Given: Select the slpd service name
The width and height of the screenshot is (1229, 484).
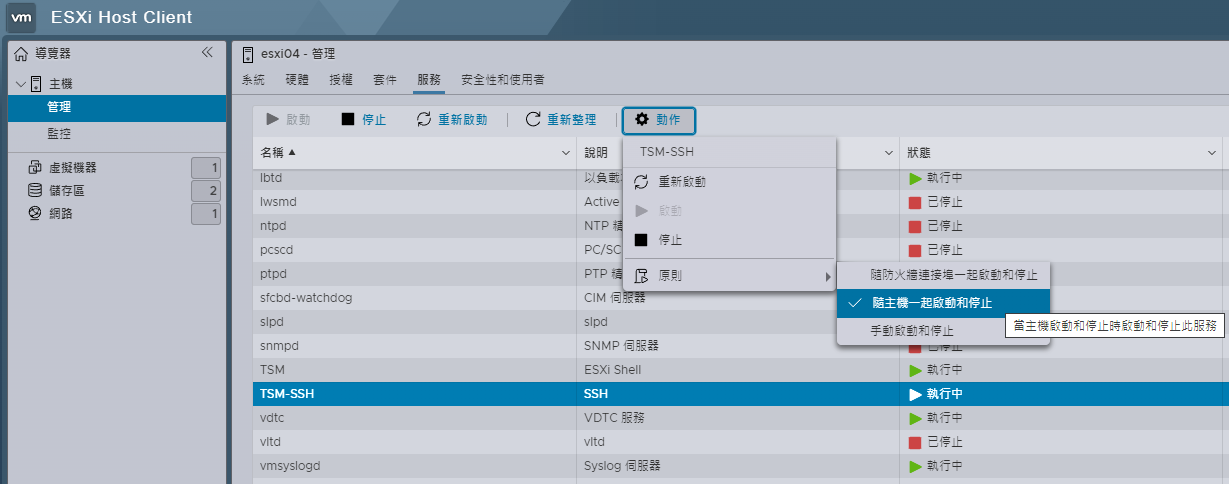Looking at the screenshot, I should [272, 322].
